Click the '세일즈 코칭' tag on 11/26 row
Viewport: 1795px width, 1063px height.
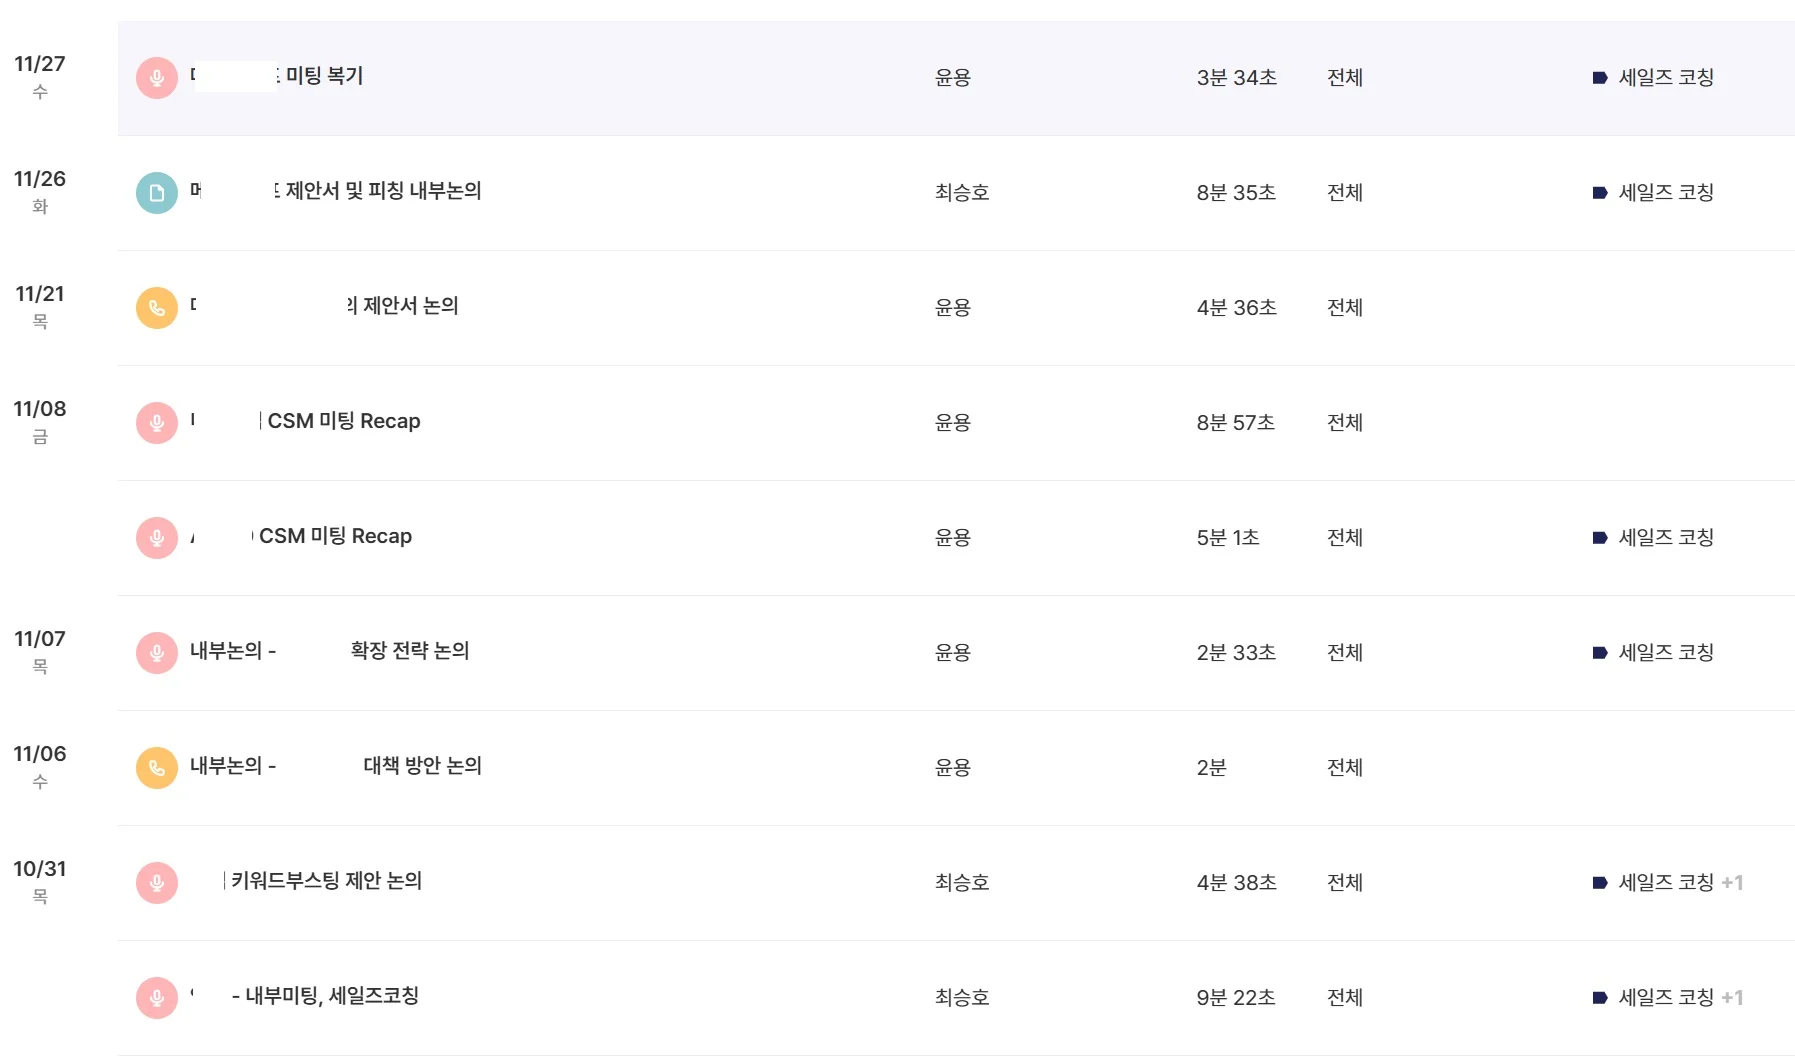coord(1666,192)
